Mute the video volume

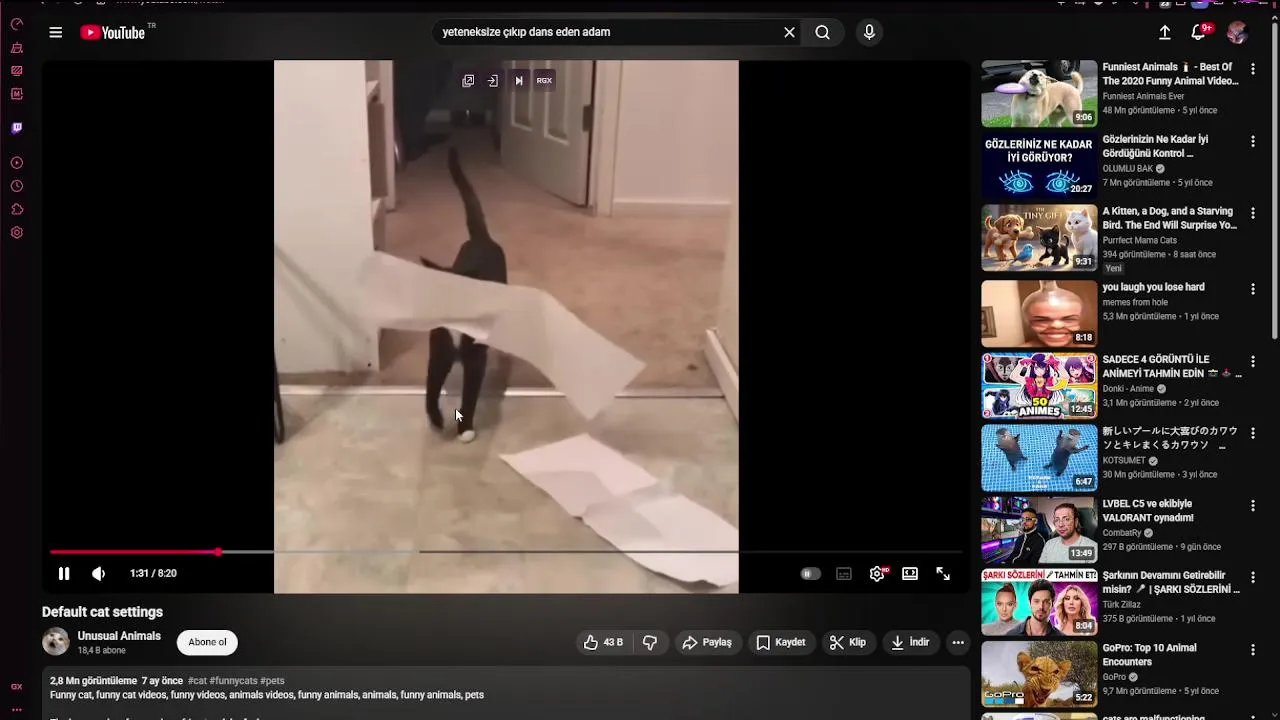98,573
